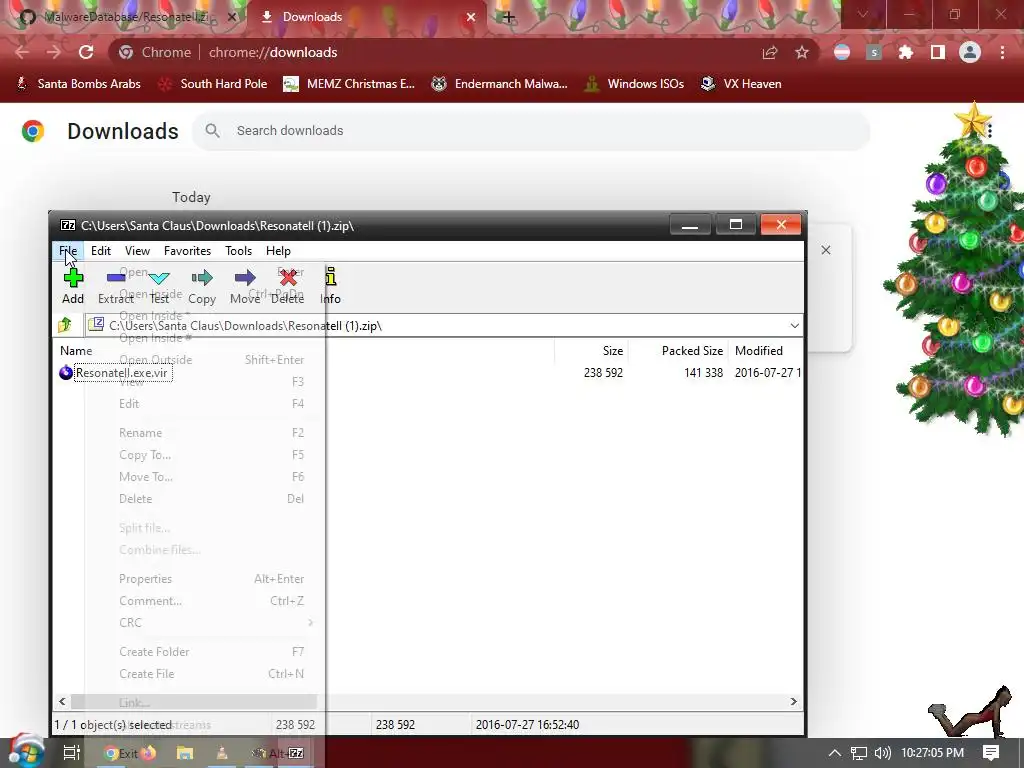This screenshot has height=768, width=1024.
Task: Reload the Chrome page
Action: pos(86,52)
